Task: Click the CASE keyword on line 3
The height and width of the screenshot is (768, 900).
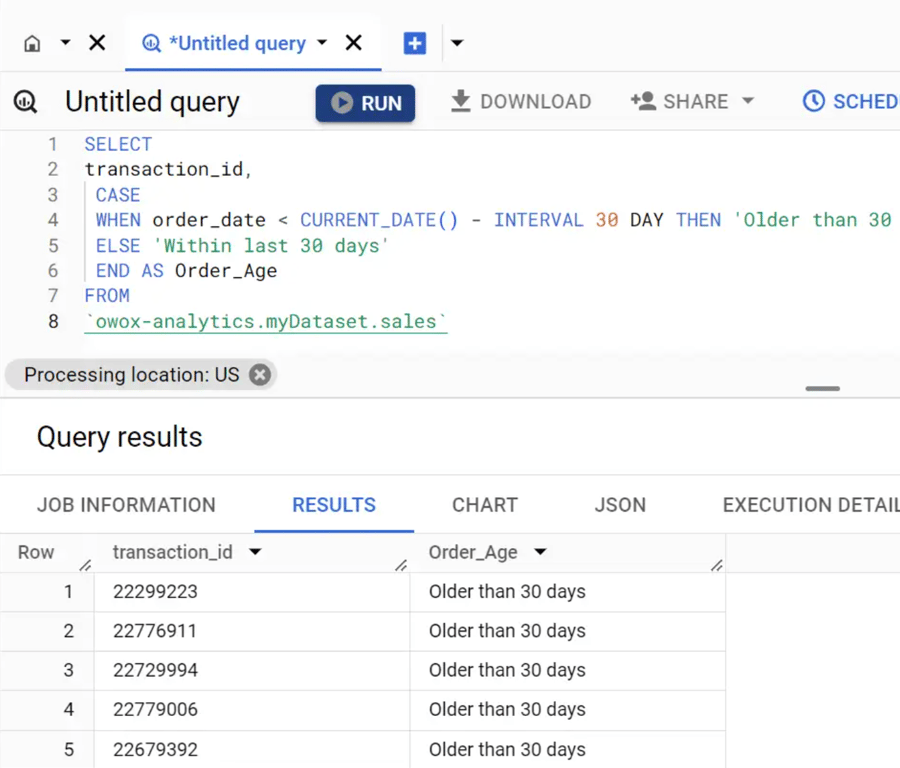Action: pos(118,195)
